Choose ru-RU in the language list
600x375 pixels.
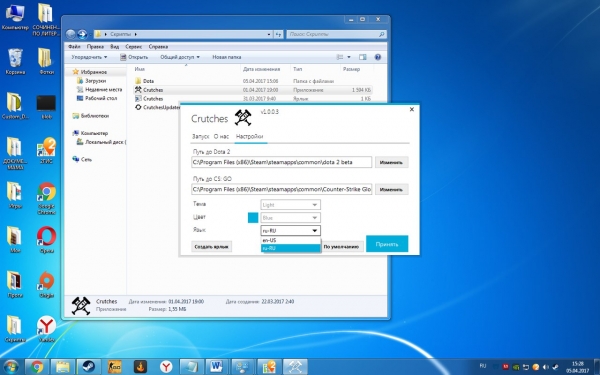point(290,248)
